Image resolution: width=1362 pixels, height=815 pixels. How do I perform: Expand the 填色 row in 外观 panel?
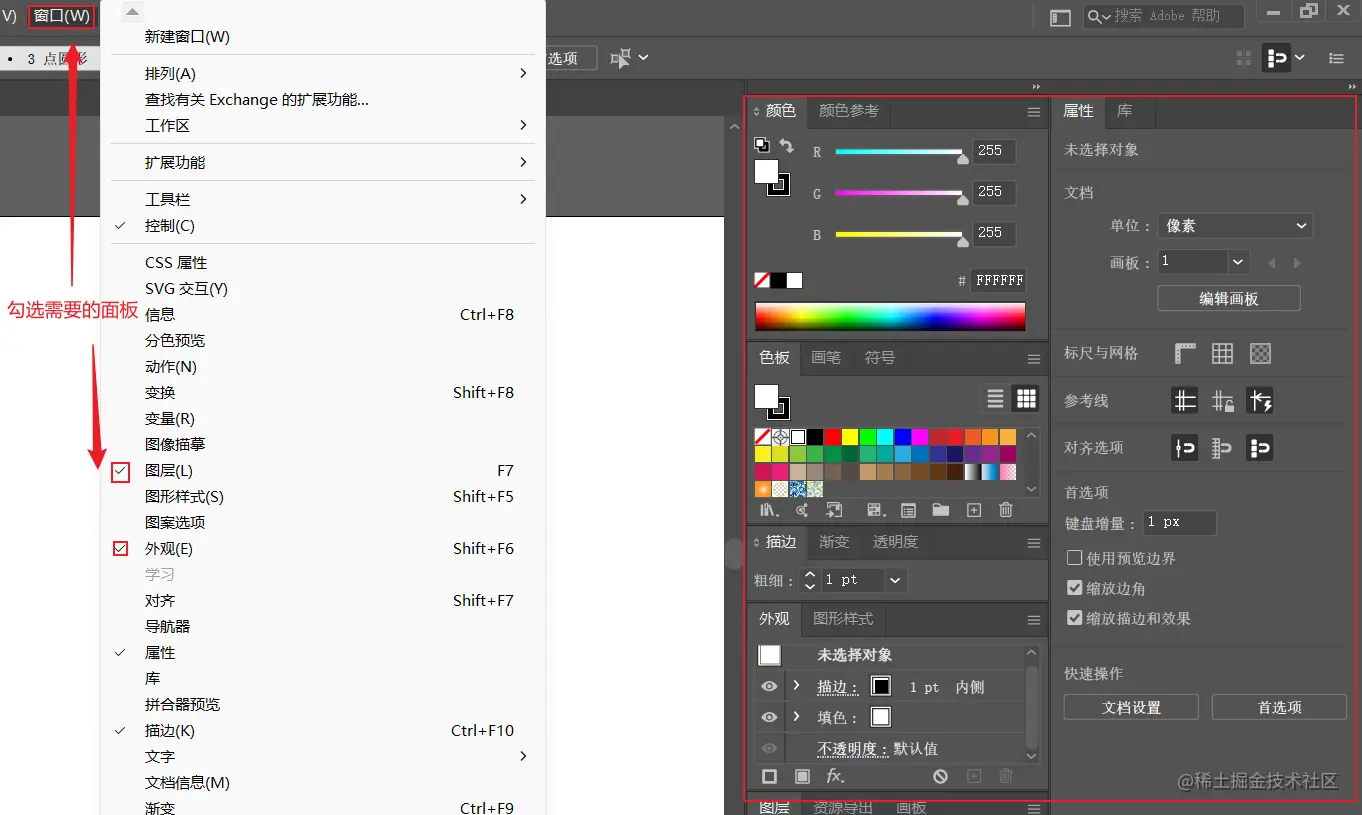pos(797,717)
